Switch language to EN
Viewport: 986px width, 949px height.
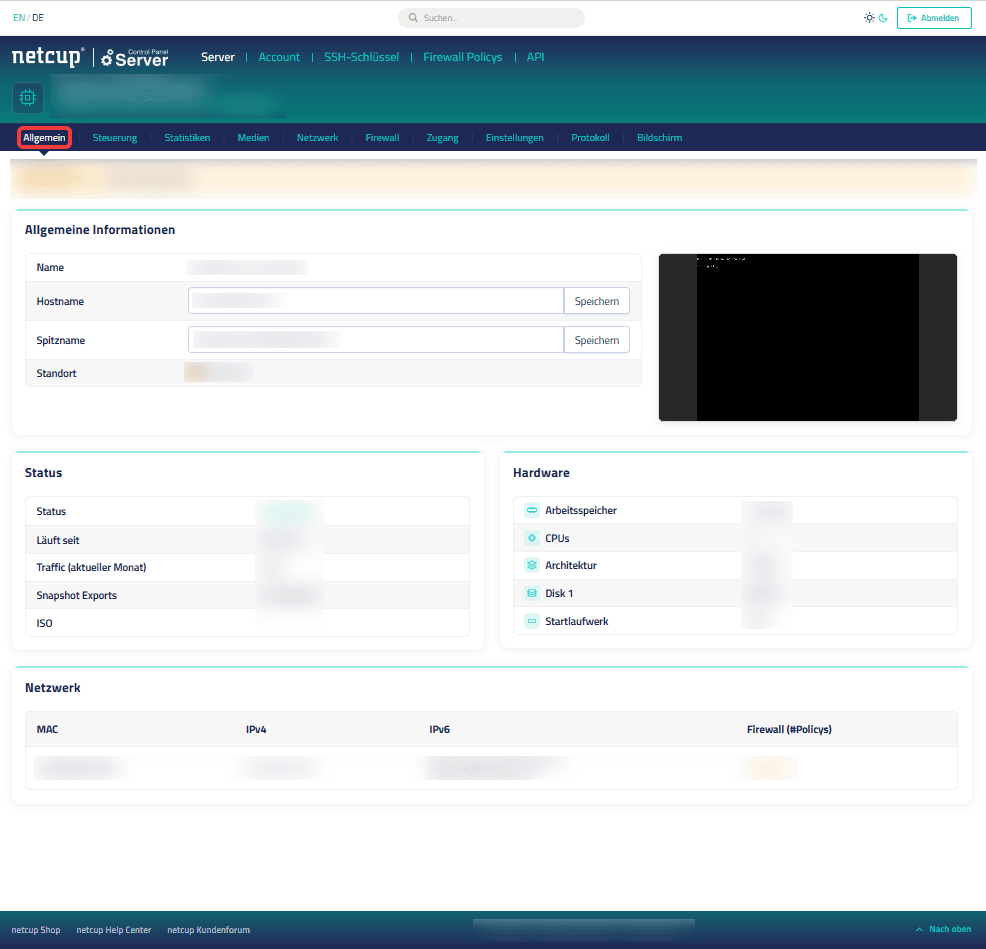click(19, 18)
